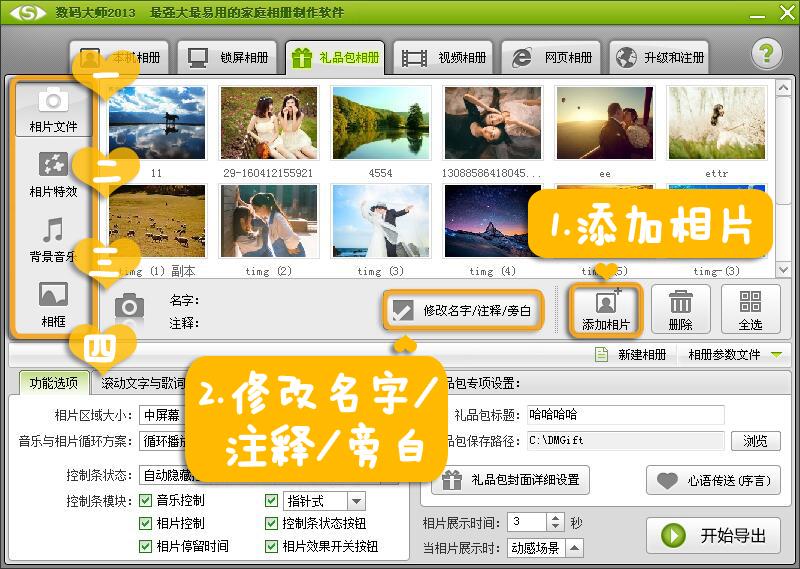Toggle 相片效果开关按钮 checkbox

click(271, 546)
